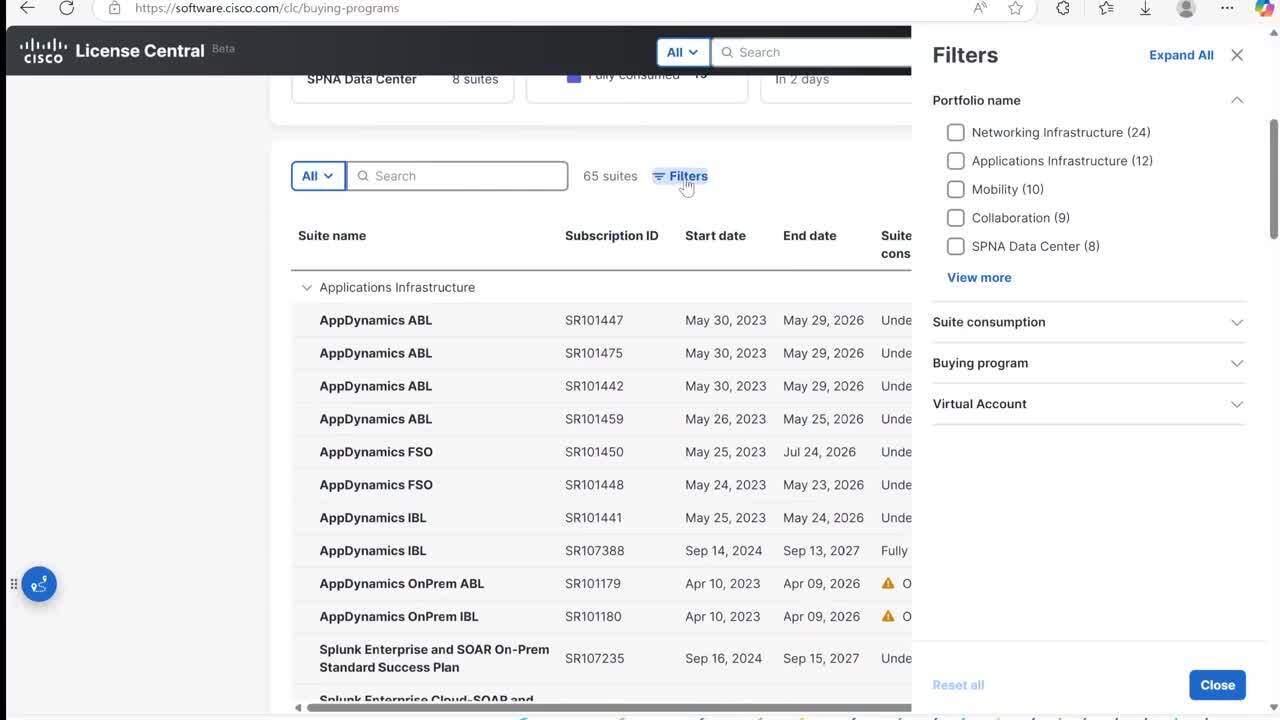
Task: Collapse the Applications Infrastructure group
Action: pos(306,288)
